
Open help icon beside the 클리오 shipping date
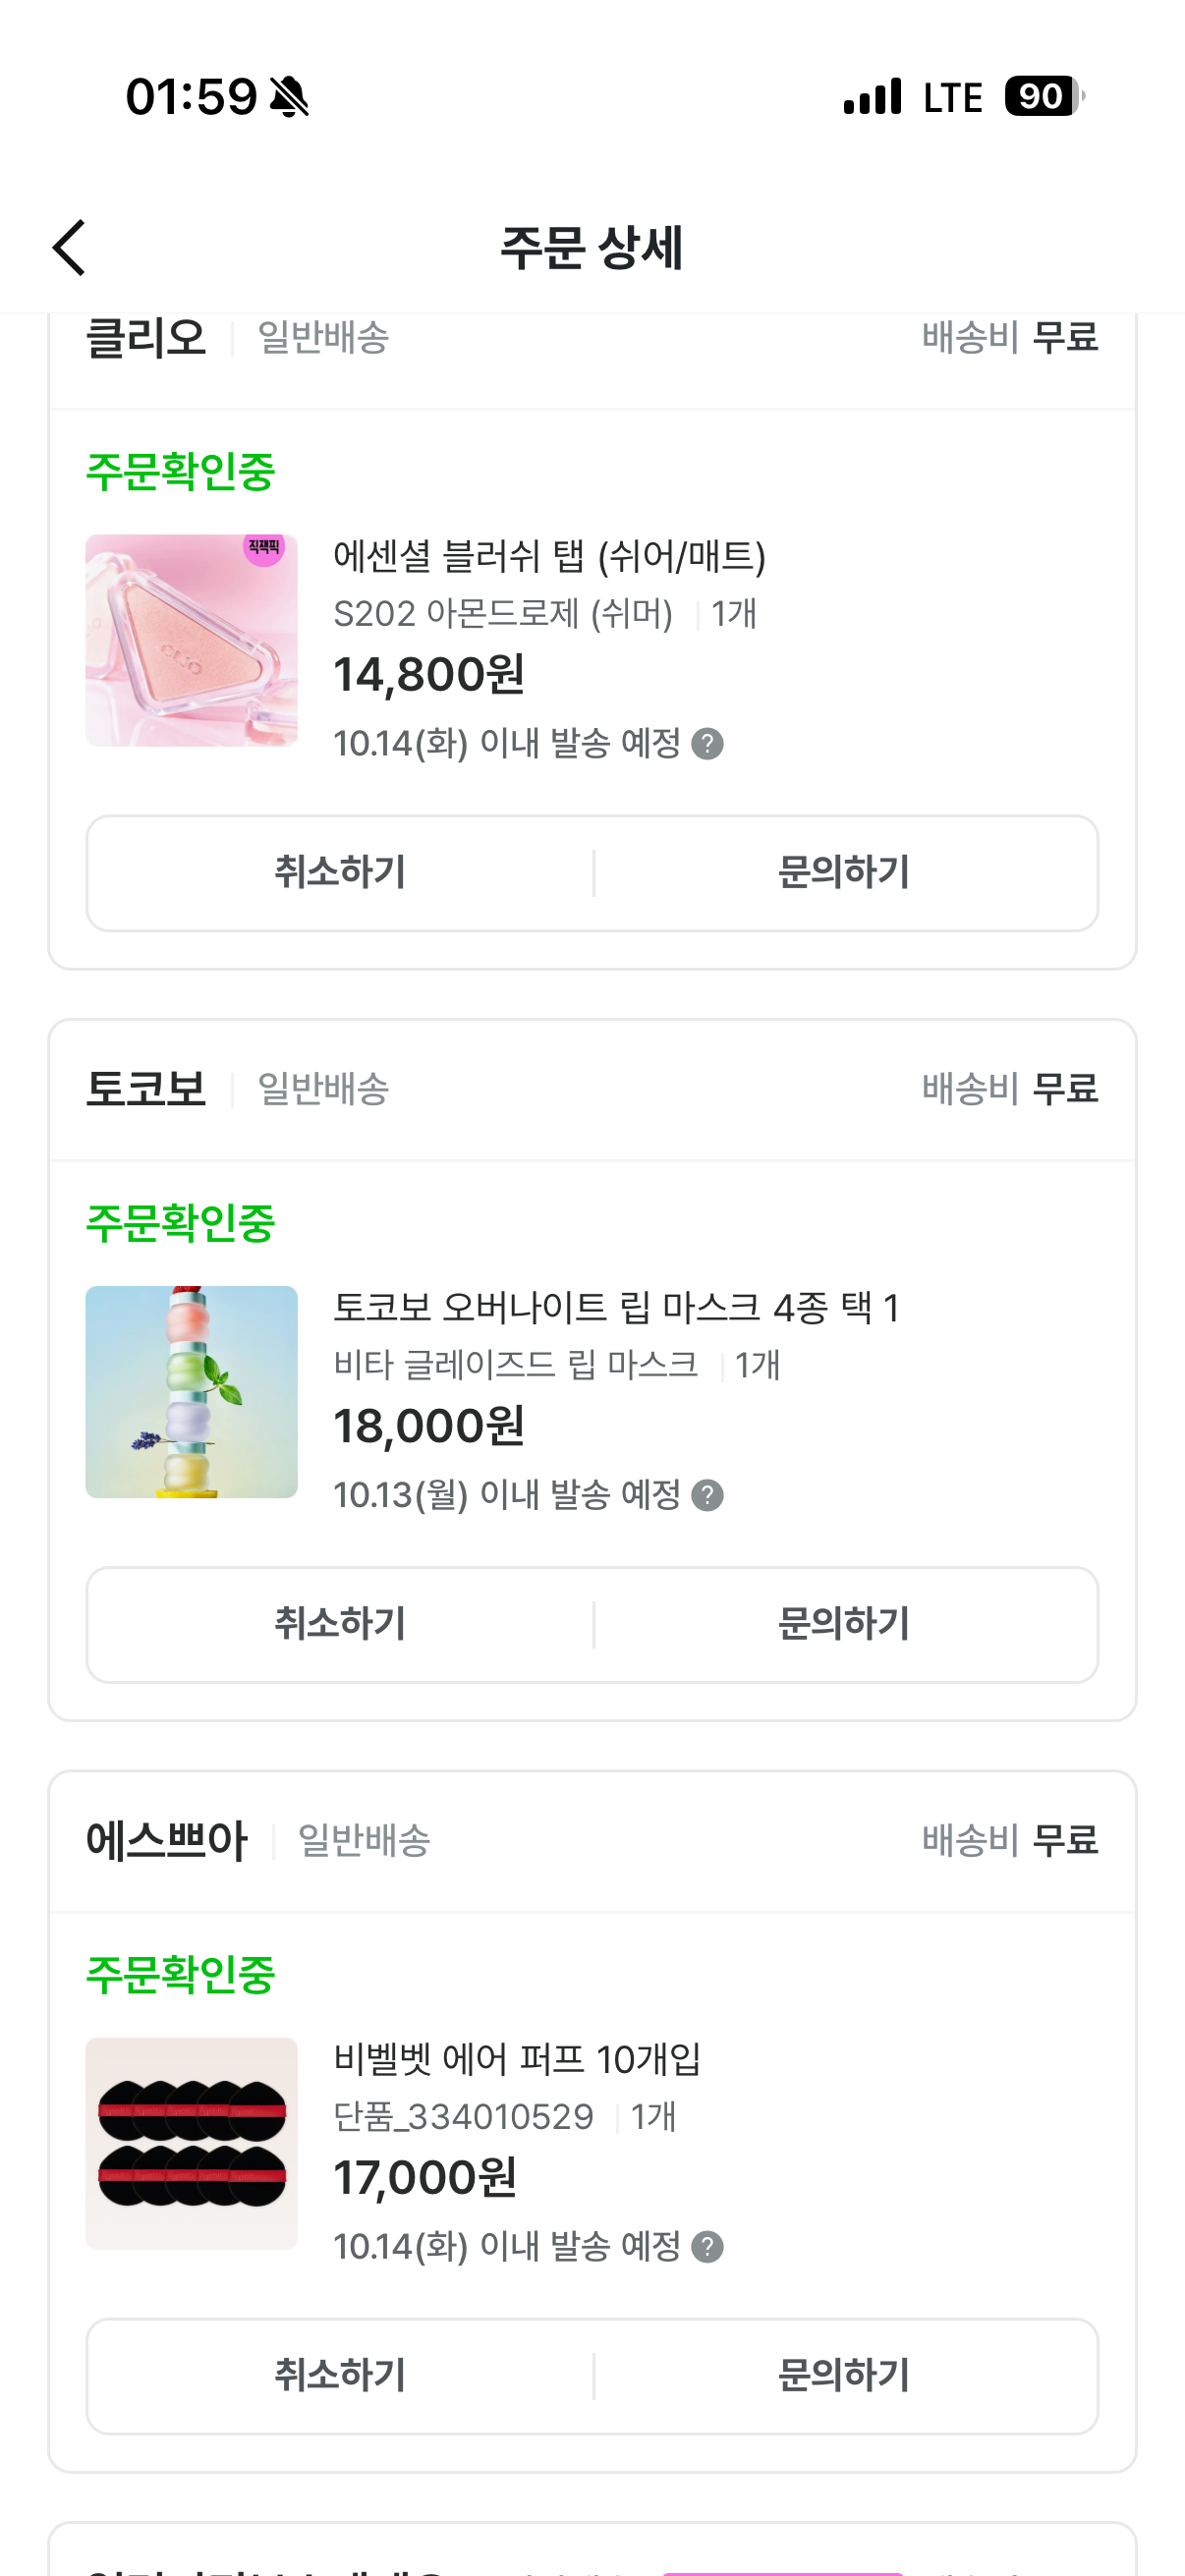tap(707, 744)
